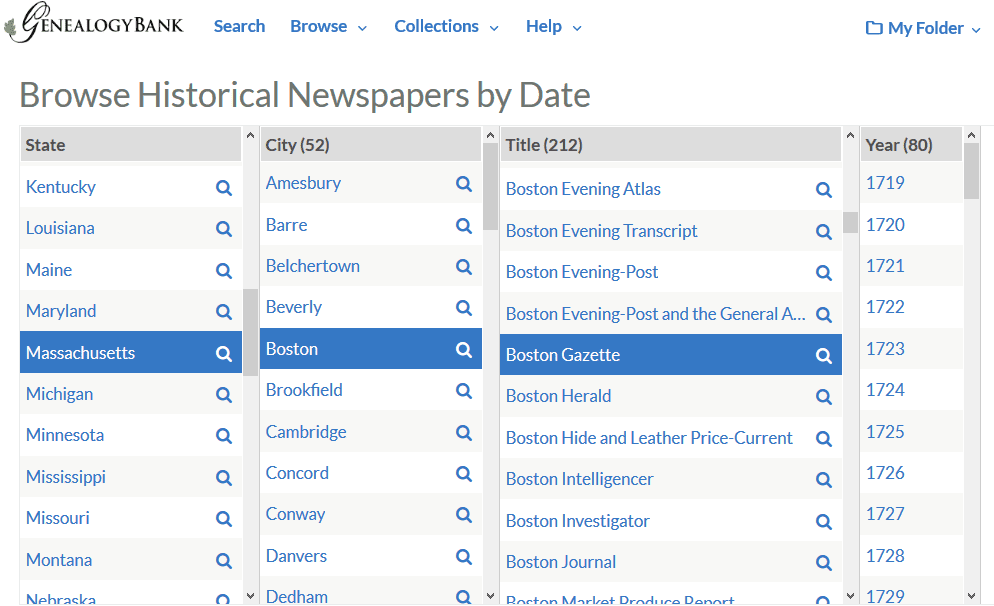
Task: Click the search icon for Concord
Action: pyautogui.click(x=463, y=474)
